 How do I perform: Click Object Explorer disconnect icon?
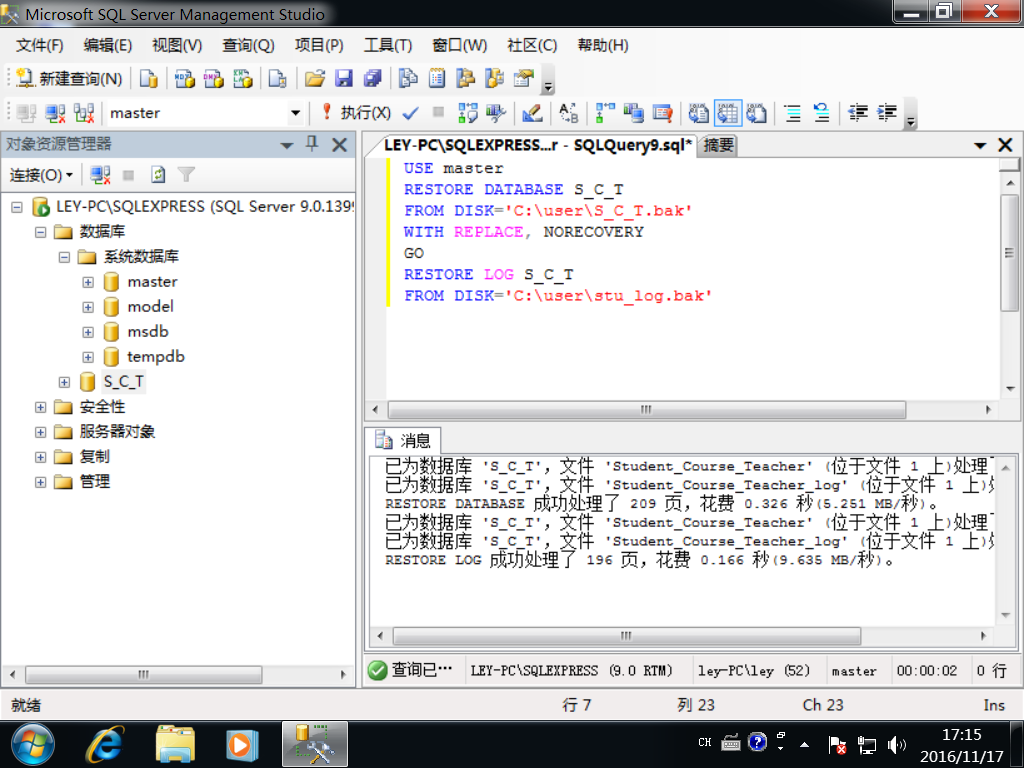pyautogui.click(x=100, y=175)
